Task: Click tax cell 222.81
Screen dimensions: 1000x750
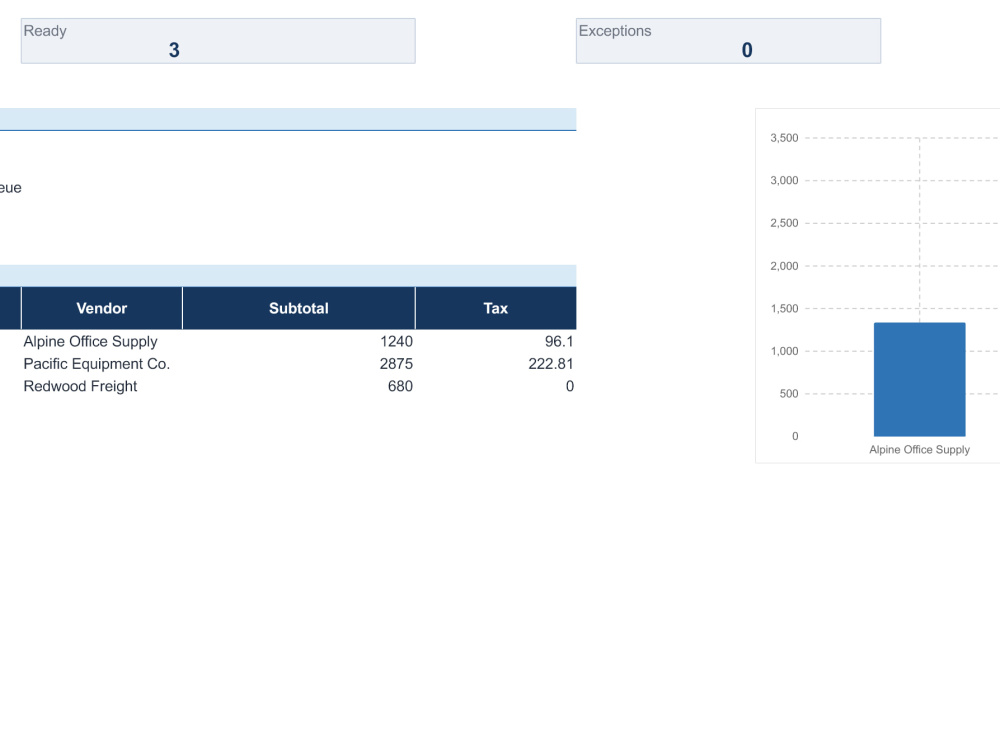Action: point(496,364)
